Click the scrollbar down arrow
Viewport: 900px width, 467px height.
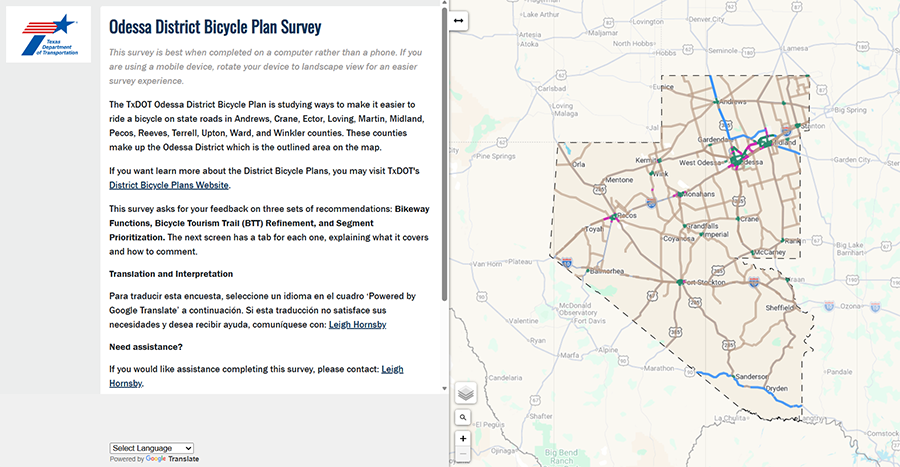click(444, 388)
